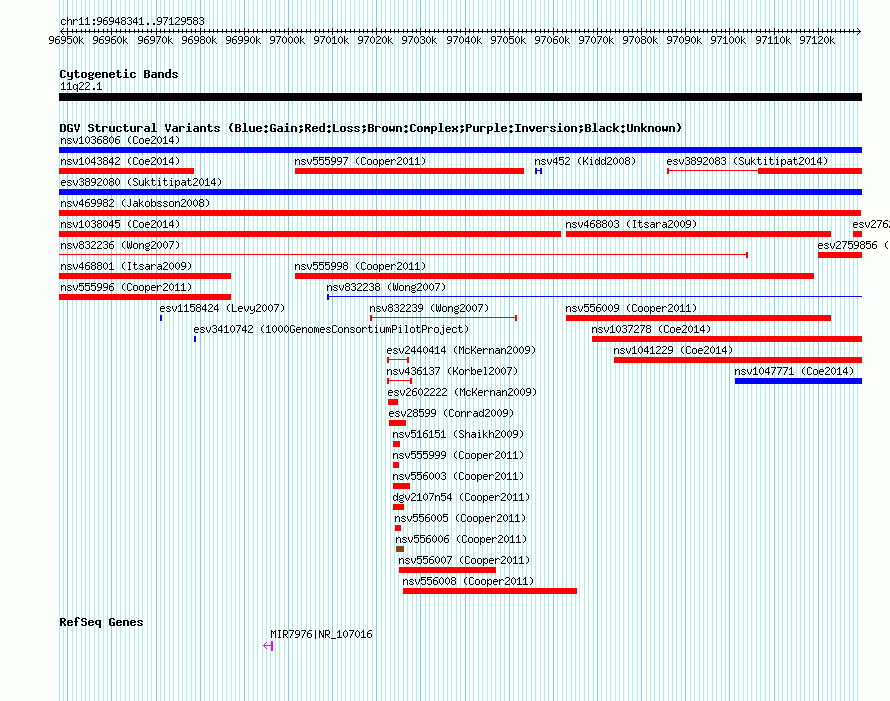Click the esv1158424 (Levy2007) blue marker
The image size is (890, 701).
click(x=161, y=318)
